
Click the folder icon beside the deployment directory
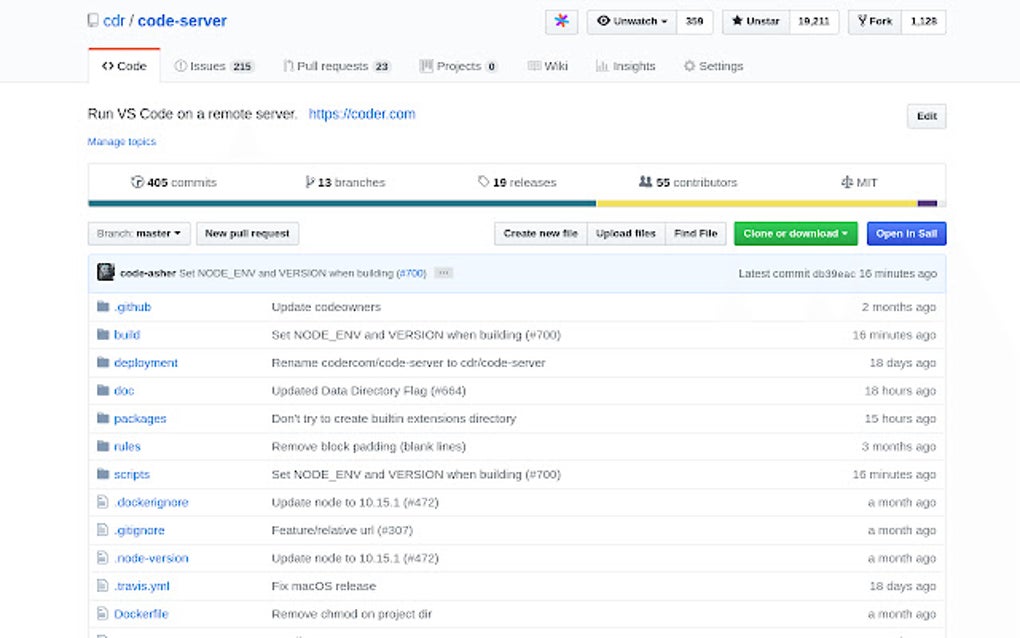click(103, 362)
